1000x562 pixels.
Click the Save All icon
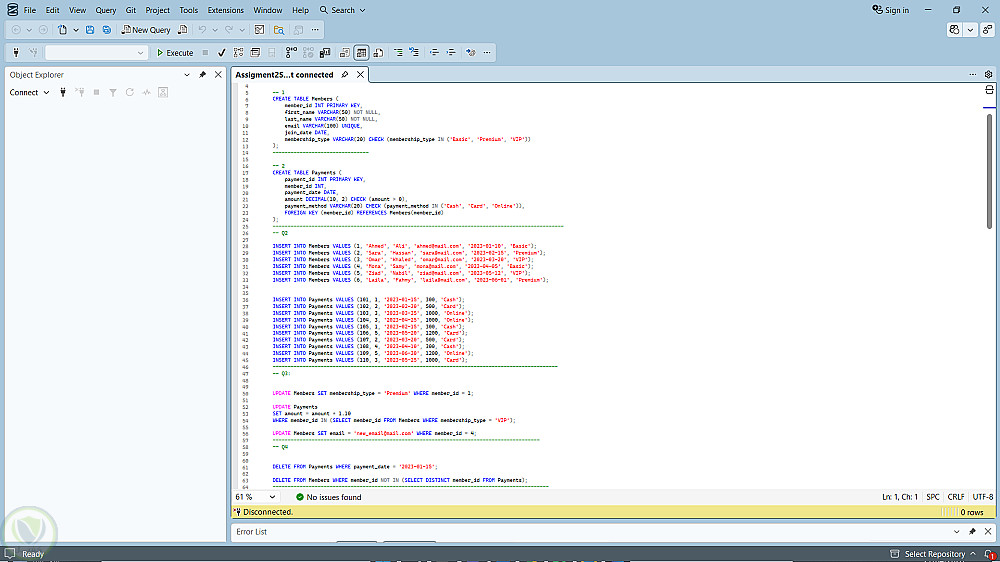pyautogui.click(x=106, y=30)
